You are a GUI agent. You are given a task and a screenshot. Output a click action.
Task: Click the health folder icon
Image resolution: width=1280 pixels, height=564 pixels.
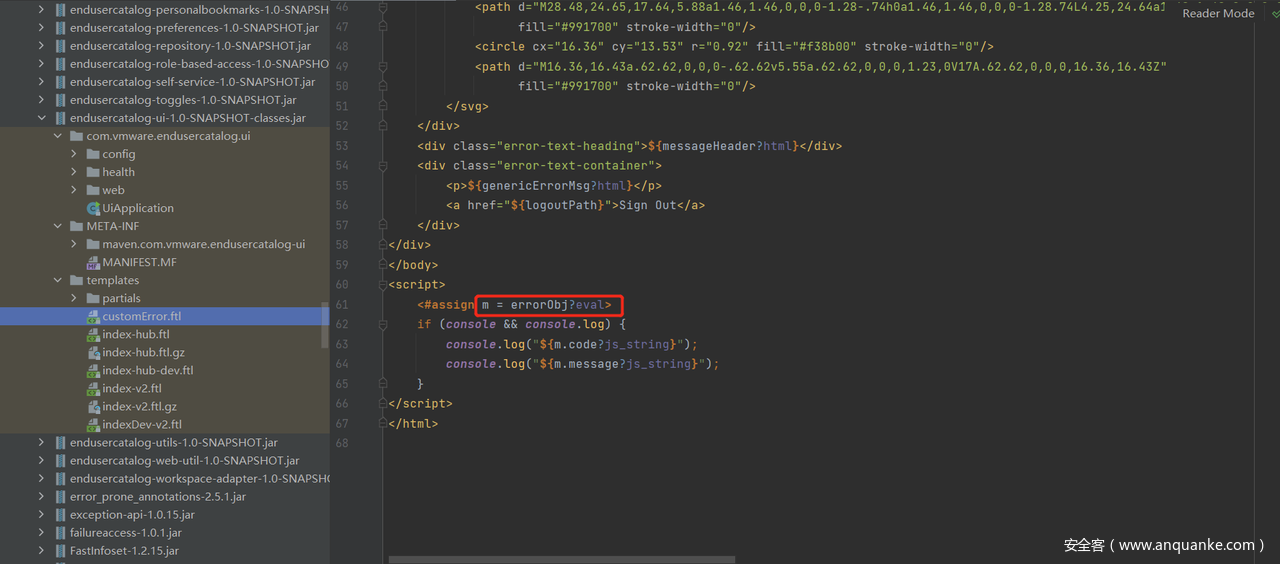(93, 172)
